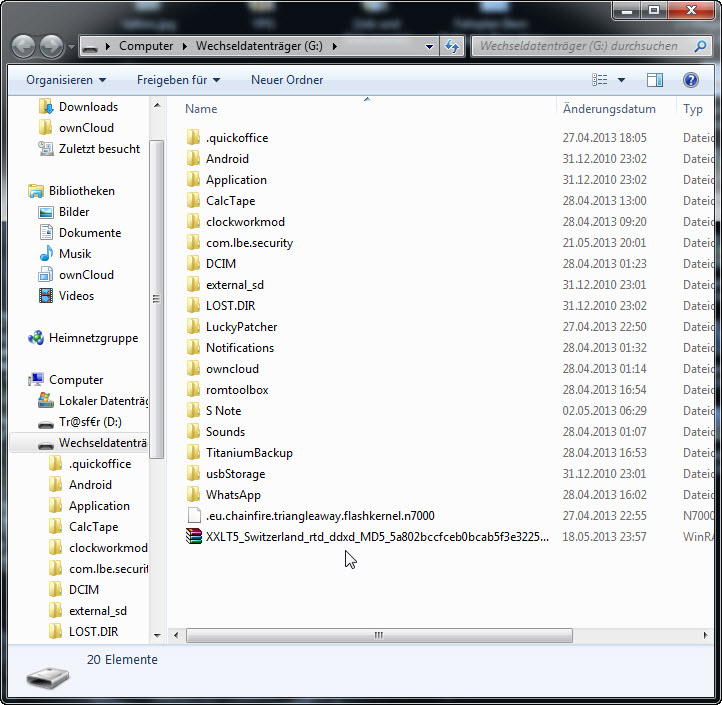The width and height of the screenshot is (722, 705).
Task: Select the LOST.DIR folder in file list
Action: tap(230, 306)
